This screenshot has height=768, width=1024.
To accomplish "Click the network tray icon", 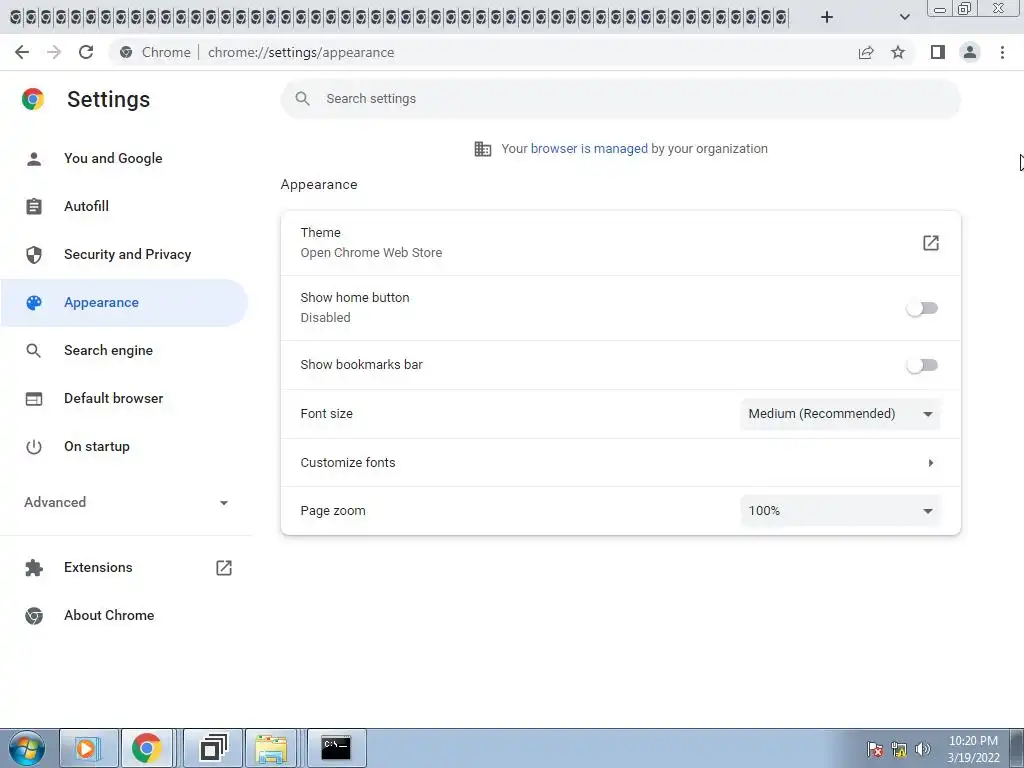I will click(899, 749).
